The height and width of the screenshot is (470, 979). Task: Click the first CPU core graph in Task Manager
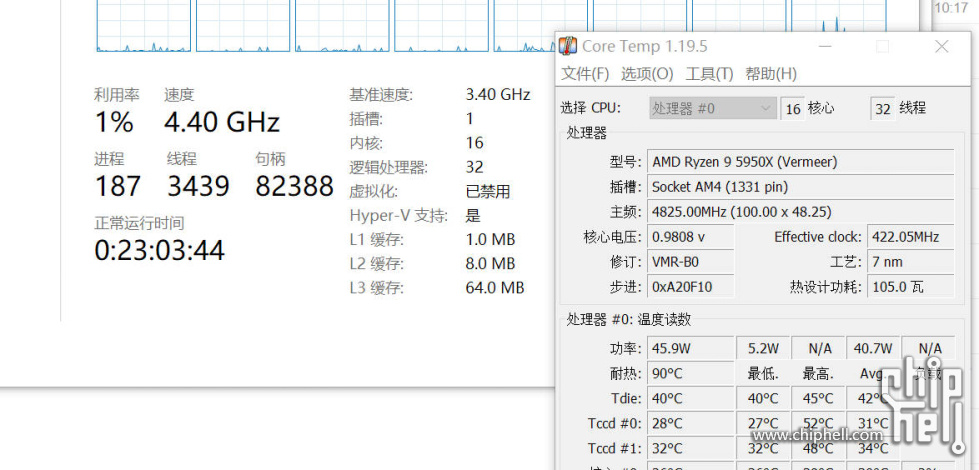pyautogui.click(x=144, y=26)
